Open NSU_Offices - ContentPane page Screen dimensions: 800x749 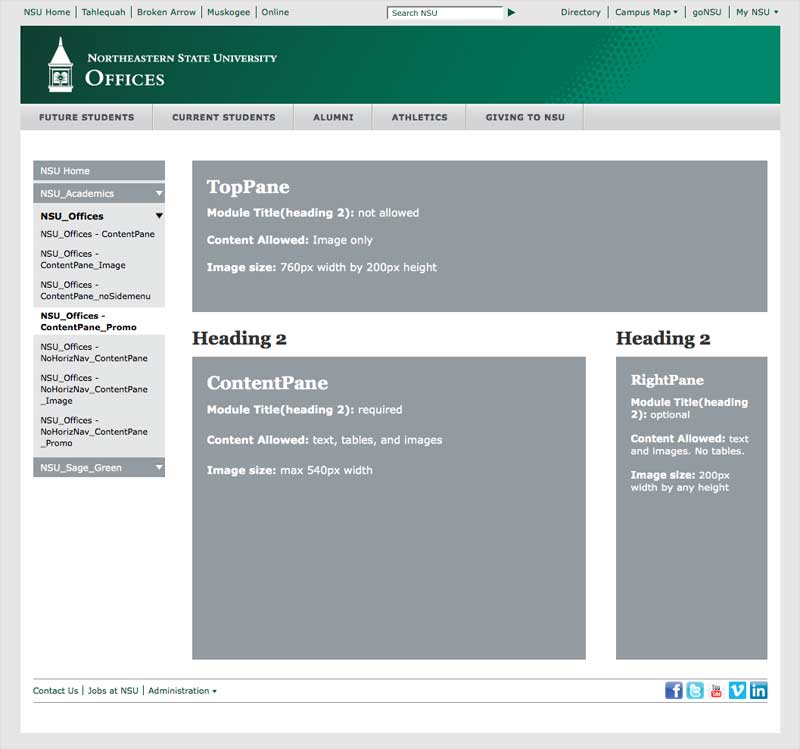(x=97, y=234)
